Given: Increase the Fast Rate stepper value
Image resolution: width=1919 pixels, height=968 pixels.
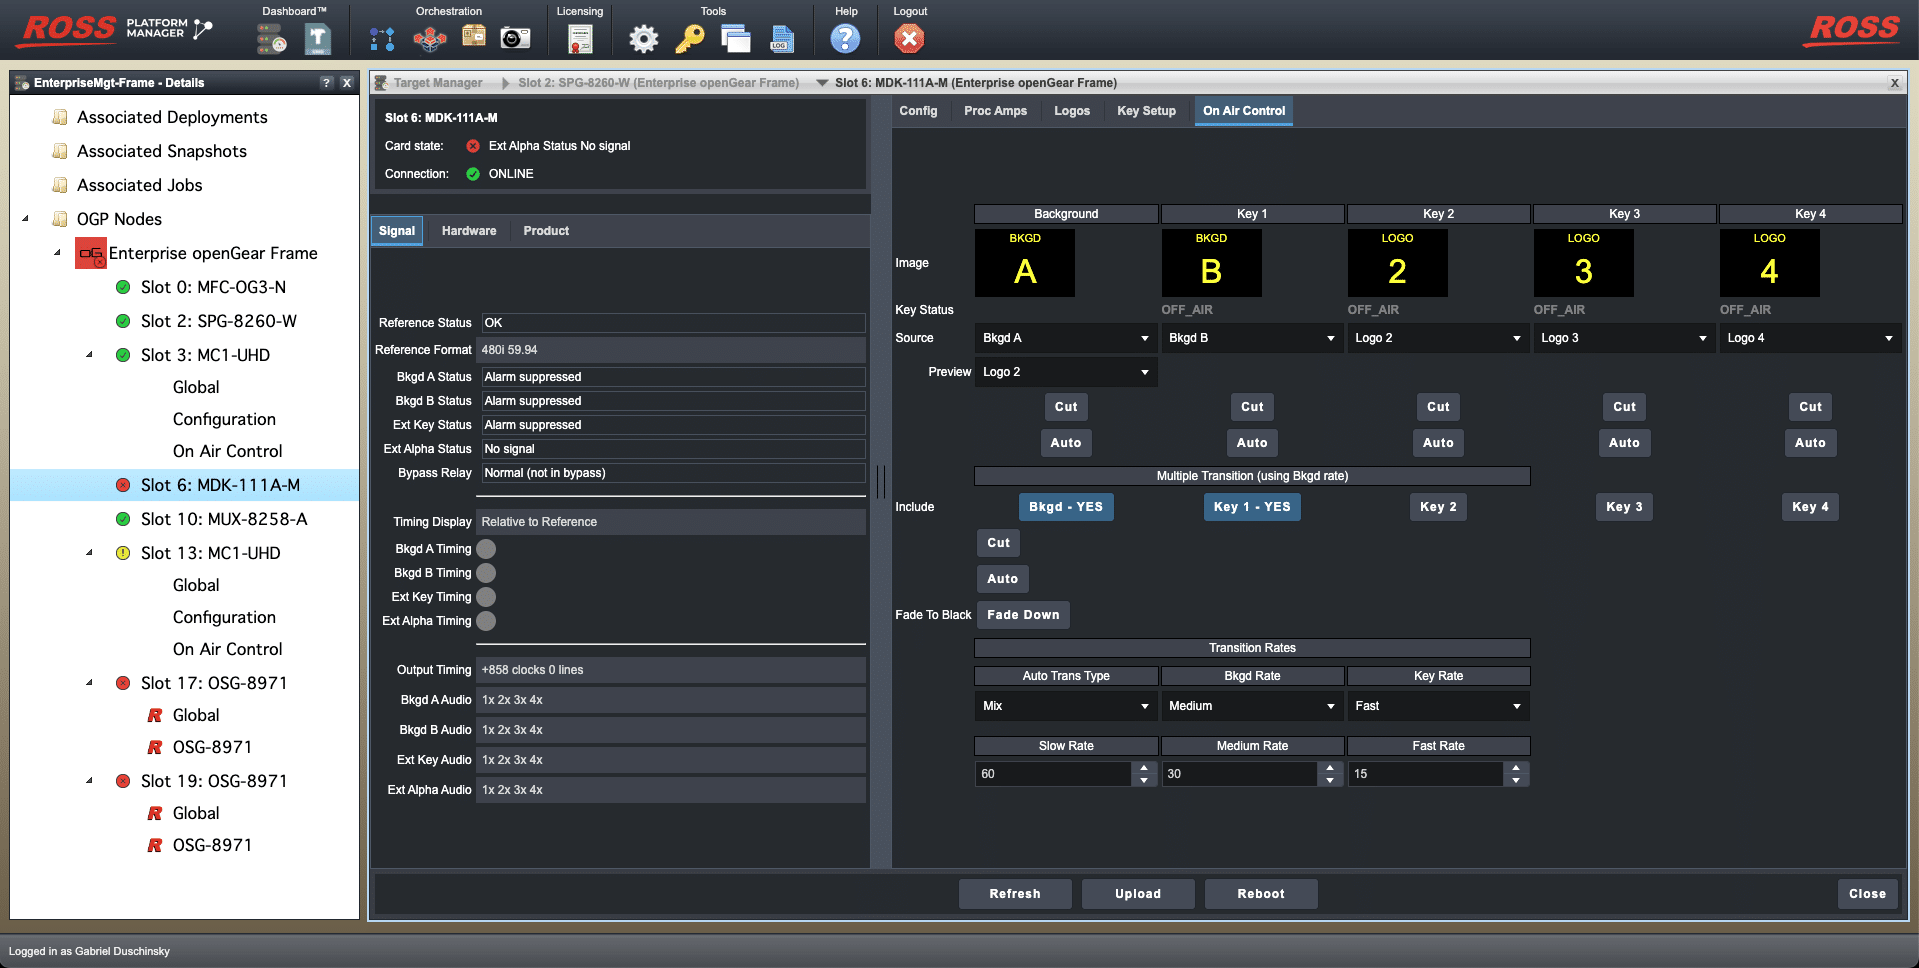Looking at the screenshot, I should pos(1516,768).
